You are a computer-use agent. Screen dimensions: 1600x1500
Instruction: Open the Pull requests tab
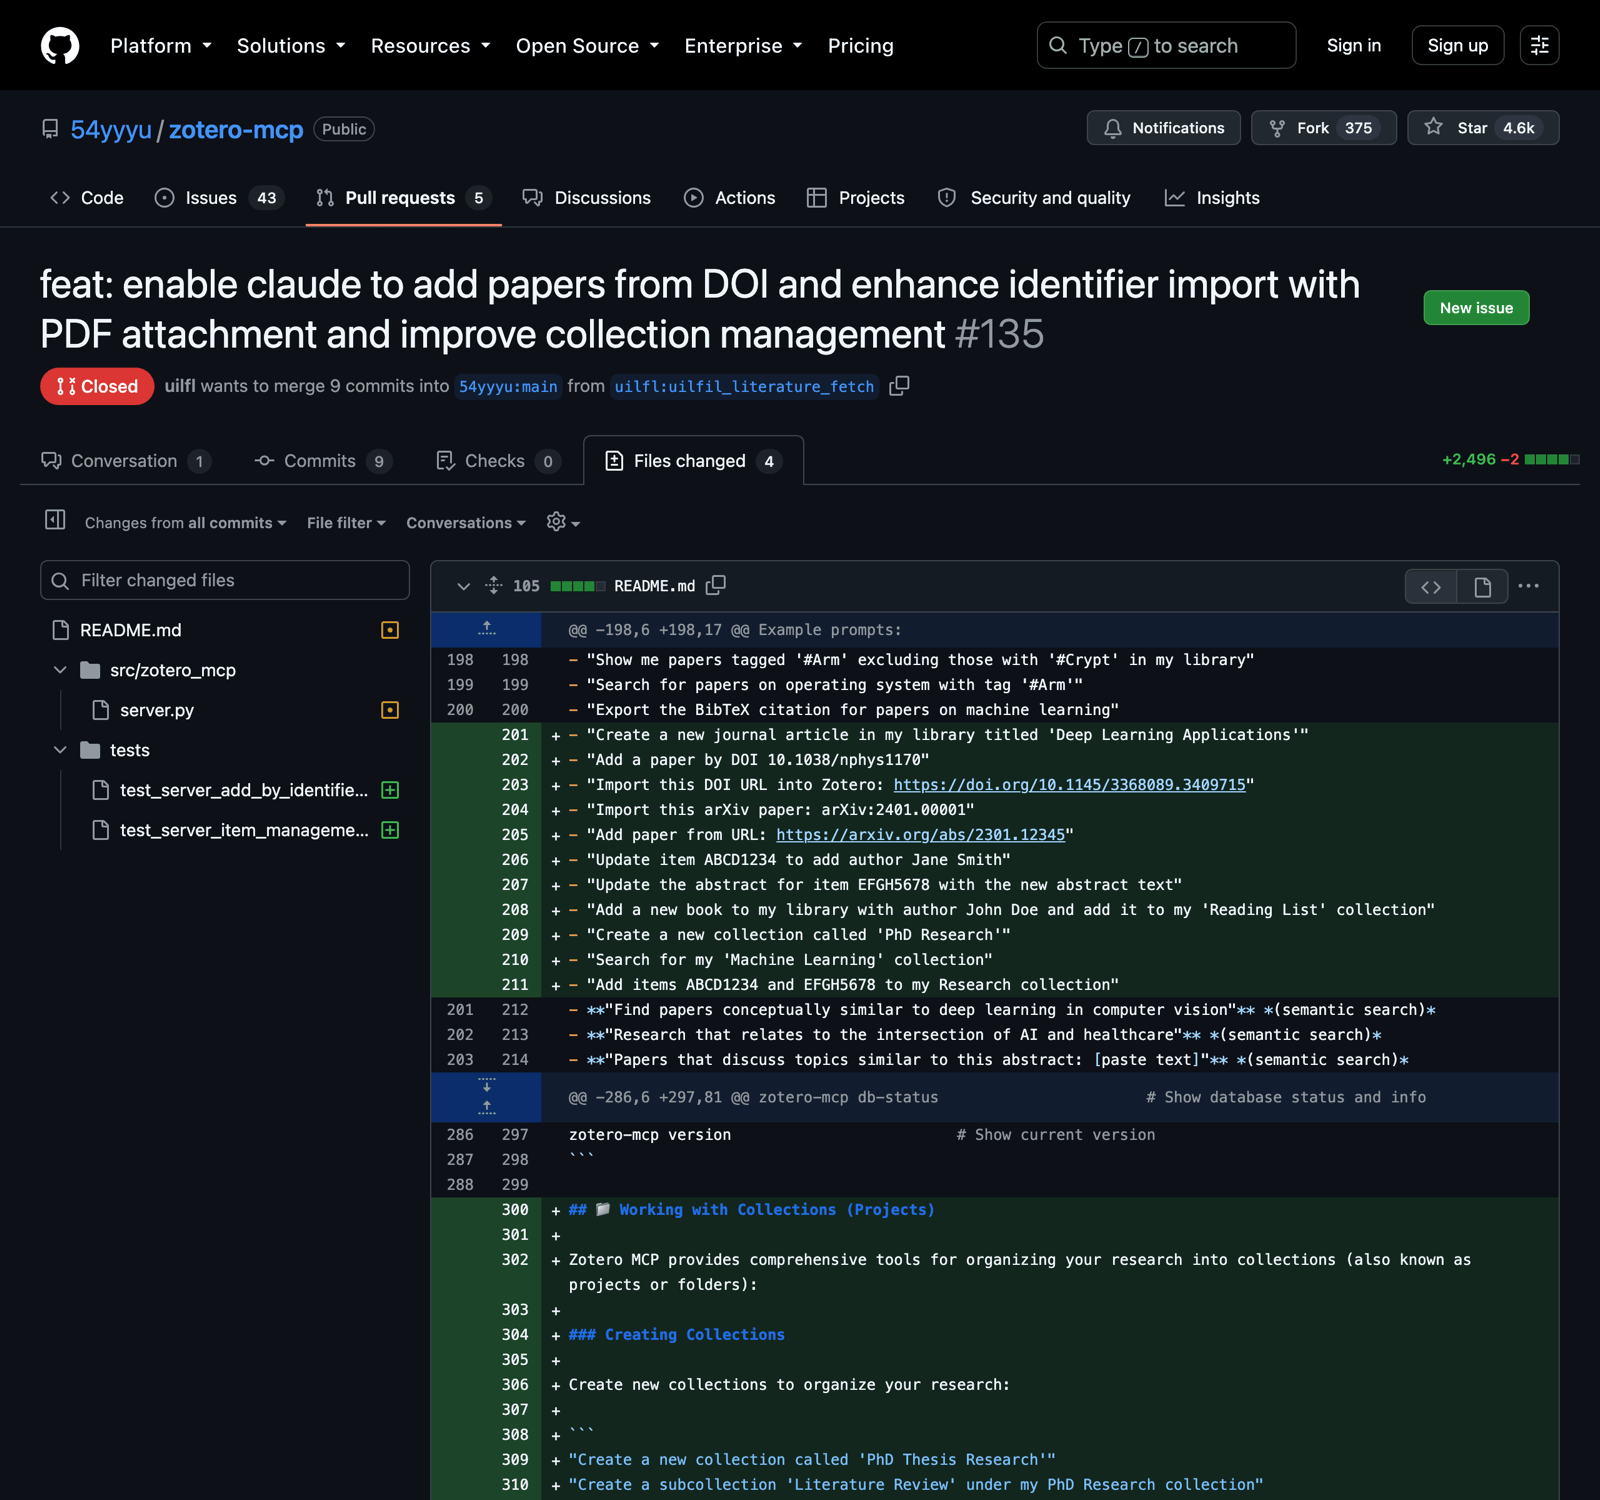(403, 198)
